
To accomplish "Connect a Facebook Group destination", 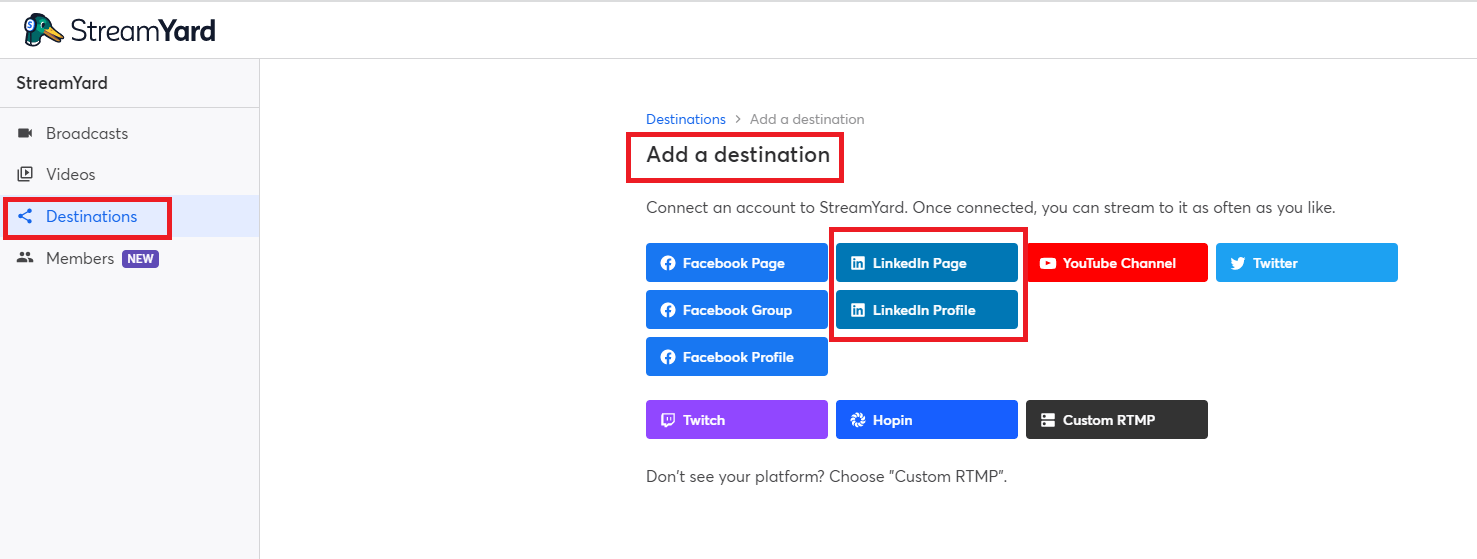I will pyautogui.click(x=737, y=310).
